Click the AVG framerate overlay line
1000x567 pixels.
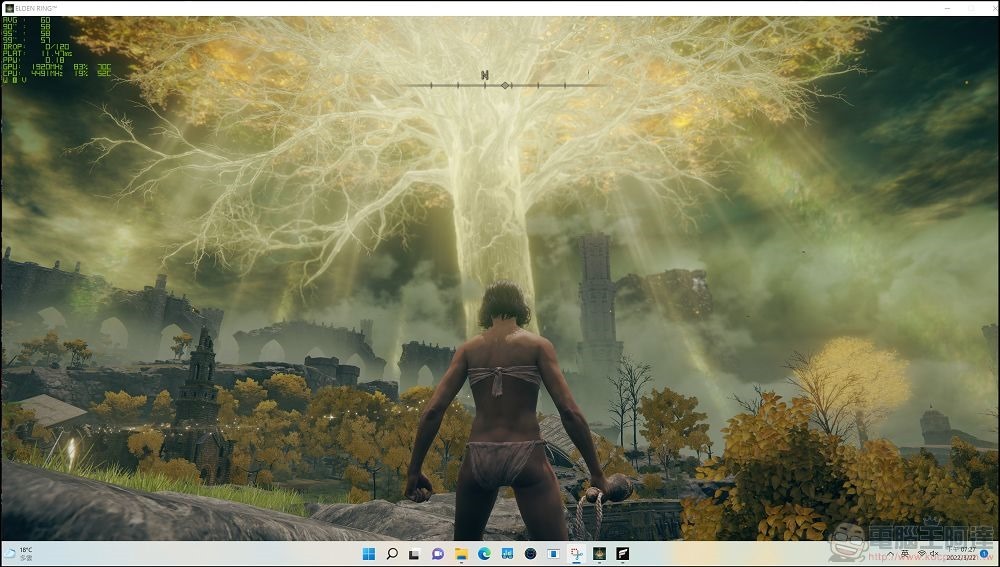click(27, 20)
